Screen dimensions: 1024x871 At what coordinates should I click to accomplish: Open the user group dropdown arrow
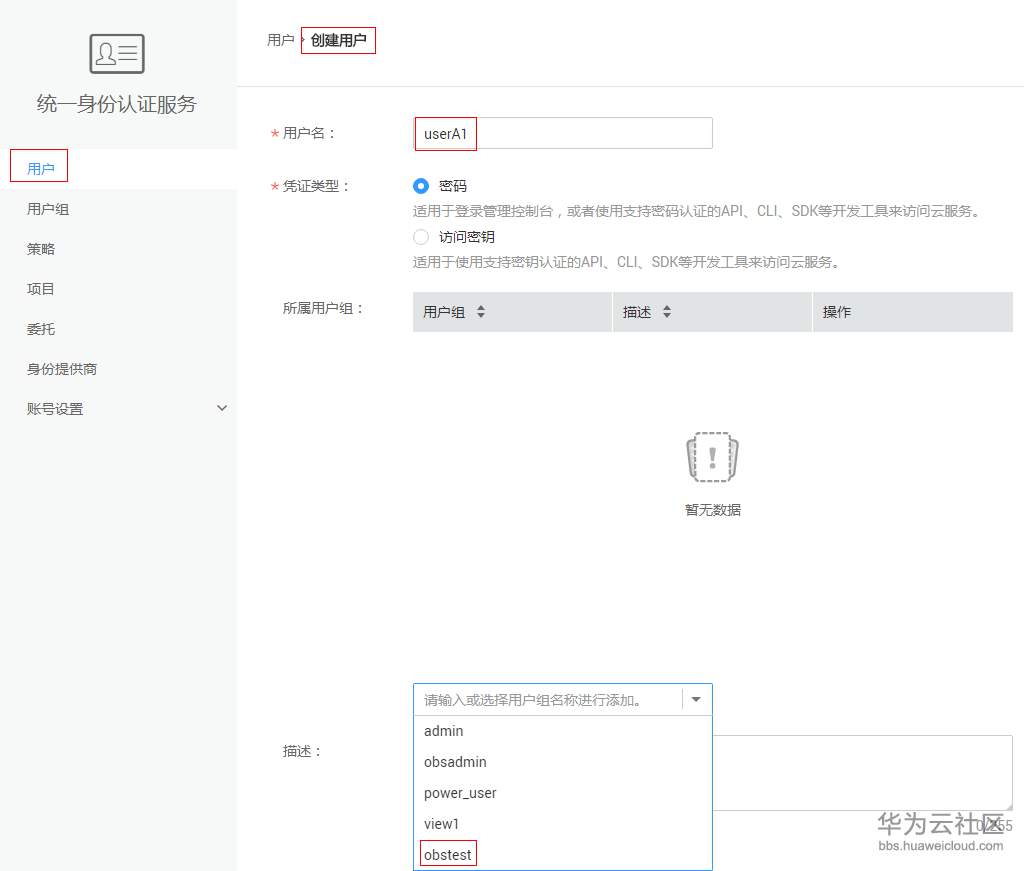pos(696,699)
